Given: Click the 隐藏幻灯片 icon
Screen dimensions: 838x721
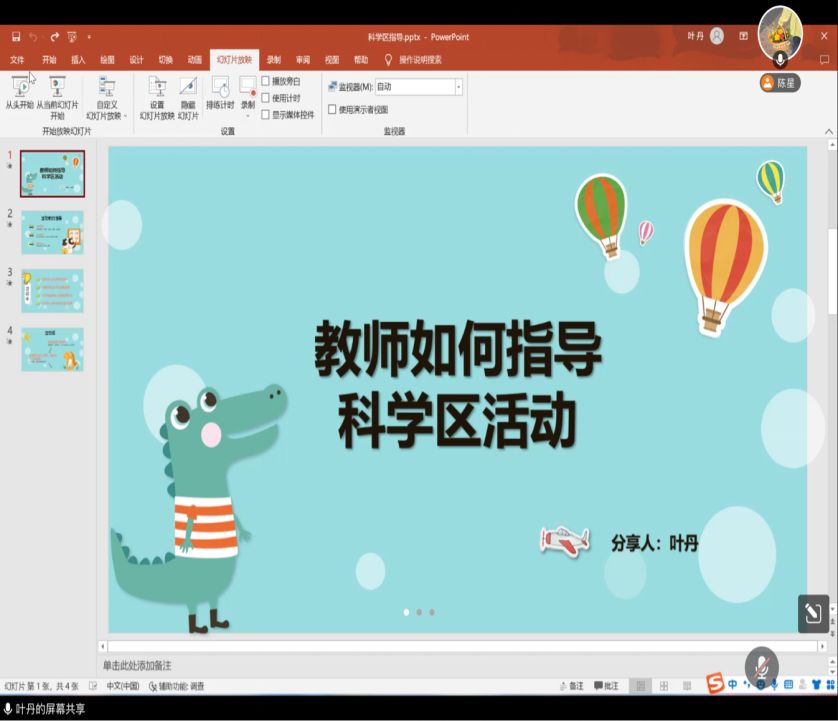Looking at the screenshot, I should tap(188, 87).
